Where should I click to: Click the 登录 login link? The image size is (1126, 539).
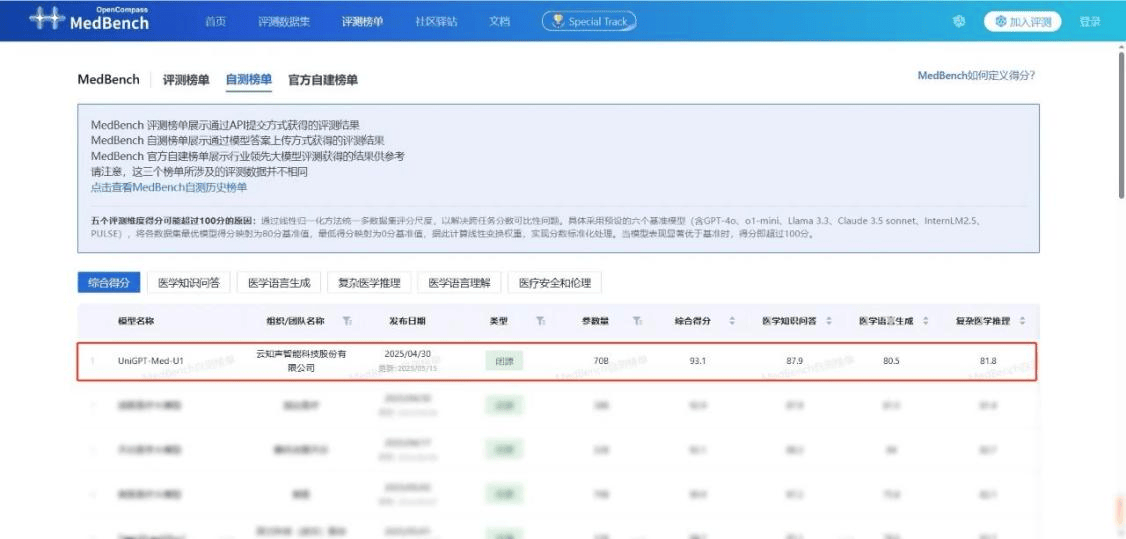[x=1090, y=21]
